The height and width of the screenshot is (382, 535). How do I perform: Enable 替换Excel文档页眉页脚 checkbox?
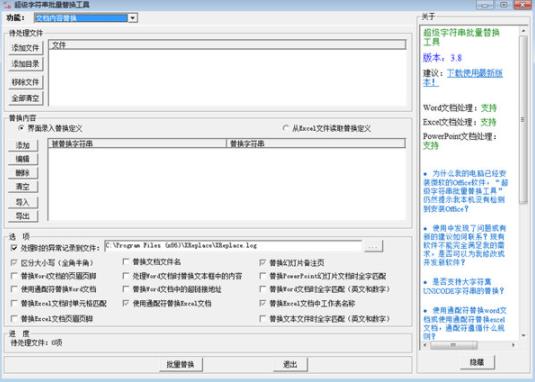pyautogui.click(x=14, y=319)
